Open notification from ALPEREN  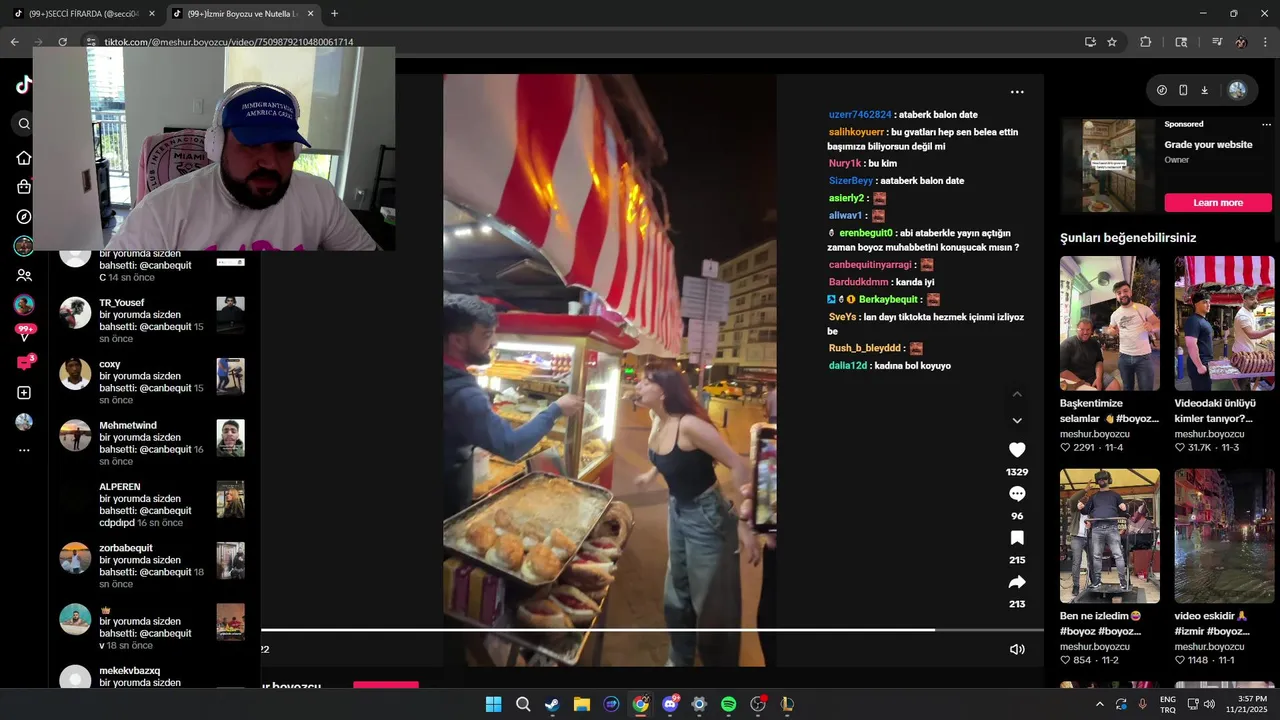point(154,505)
